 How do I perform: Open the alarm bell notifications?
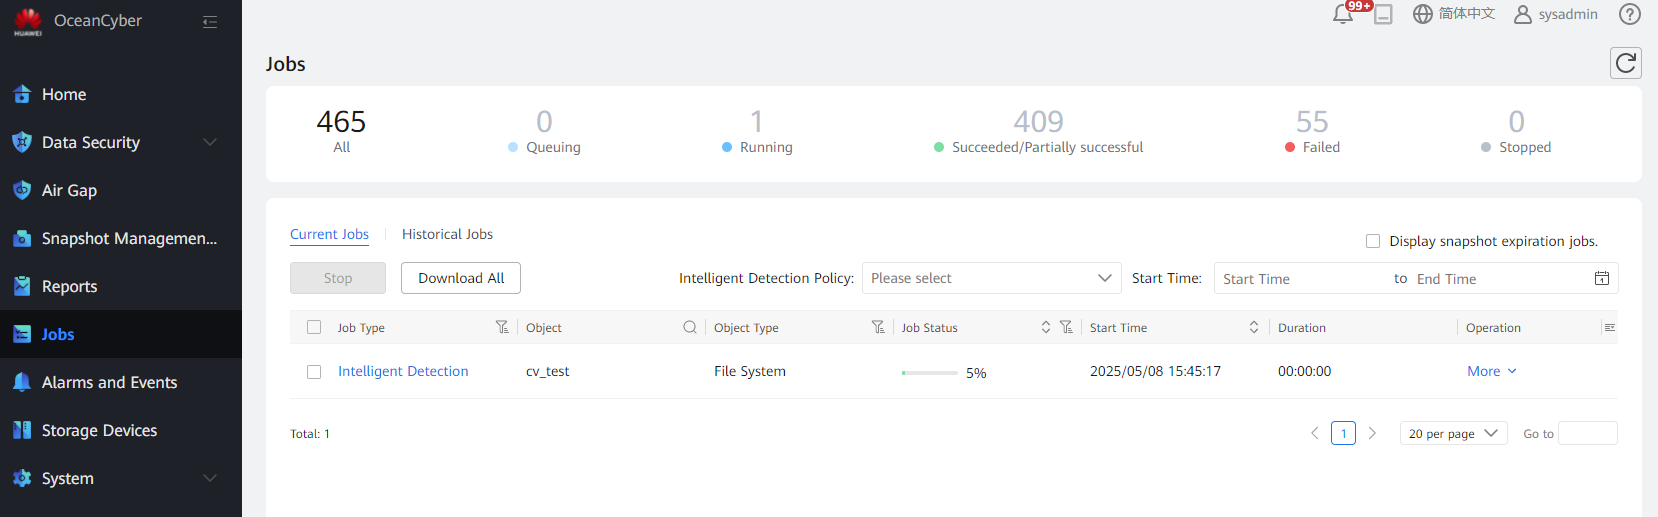[1343, 14]
